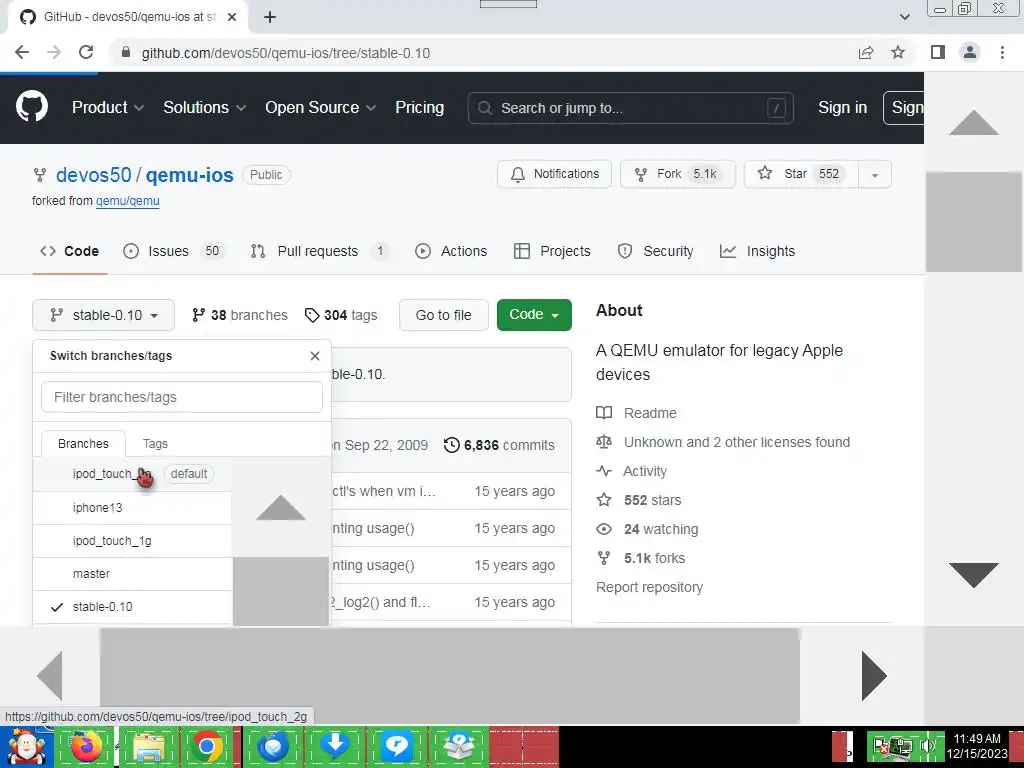The image size is (1024, 768).
Task: Open the 5.1k forks link
Action: pos(641,558)
